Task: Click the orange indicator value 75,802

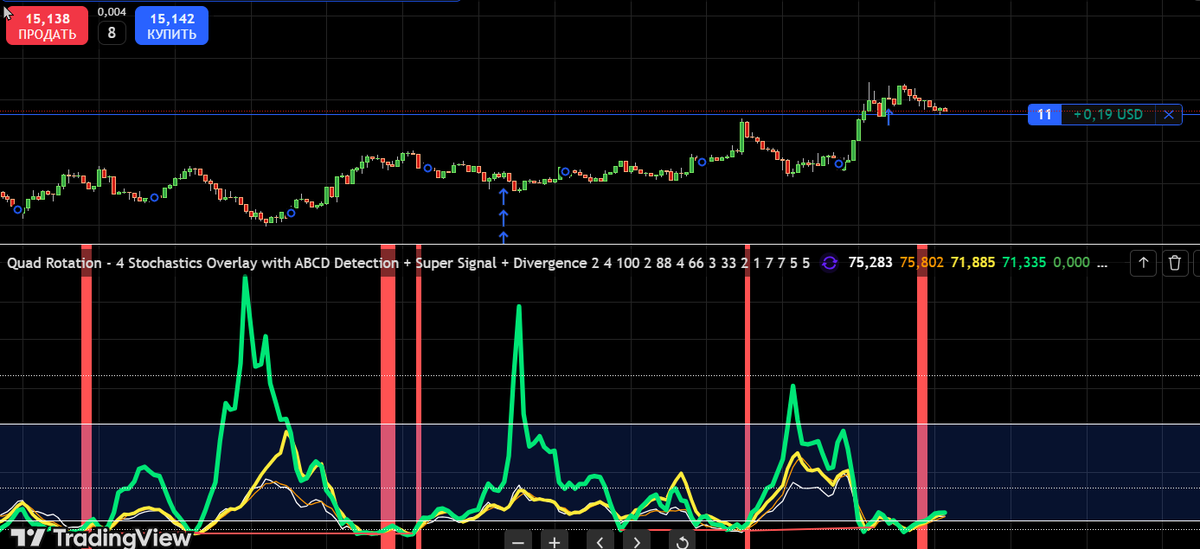Action: (x=921, y=263)
